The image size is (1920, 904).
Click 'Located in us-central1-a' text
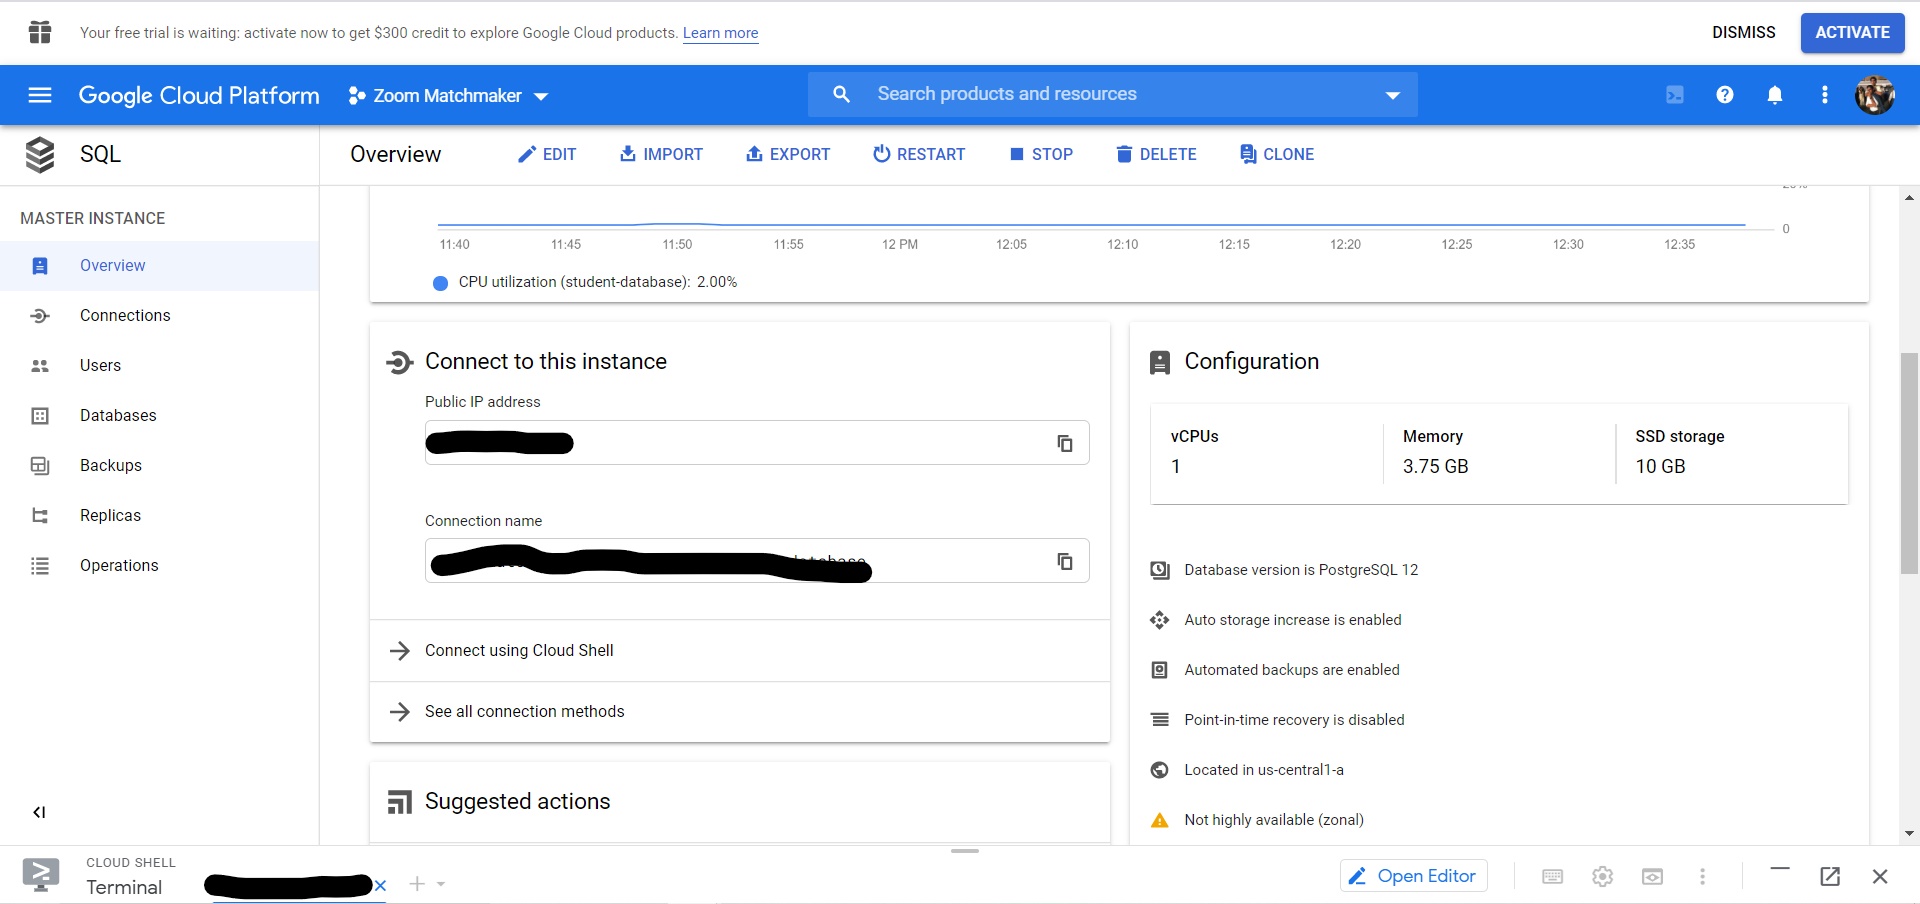pyautogui.click(x=1264, y=770)
